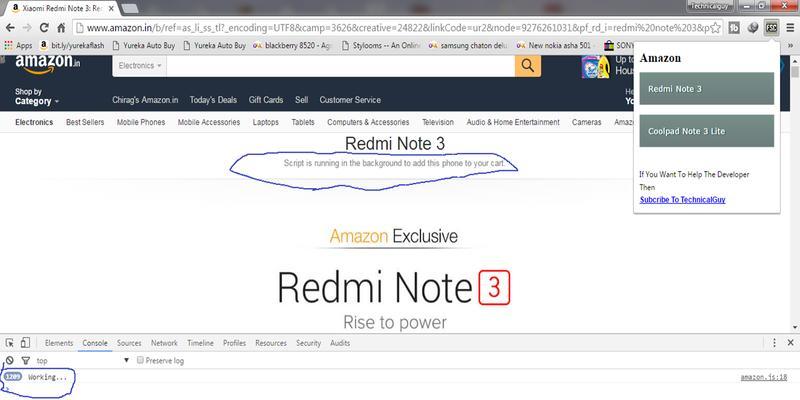The height and width of the screenshot is (400, 800).
Task: Open the amazon.js:18 source link
Action: click(x=764, y=378)
